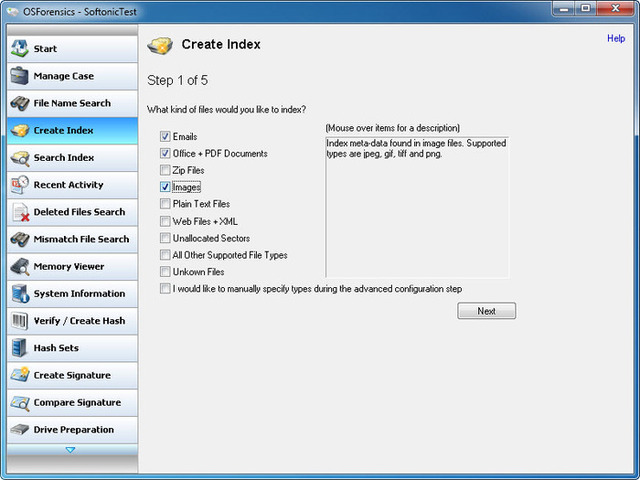640x480 pixels.
Task: Uncheck the Images checkbox
Action: click(165, 187)
